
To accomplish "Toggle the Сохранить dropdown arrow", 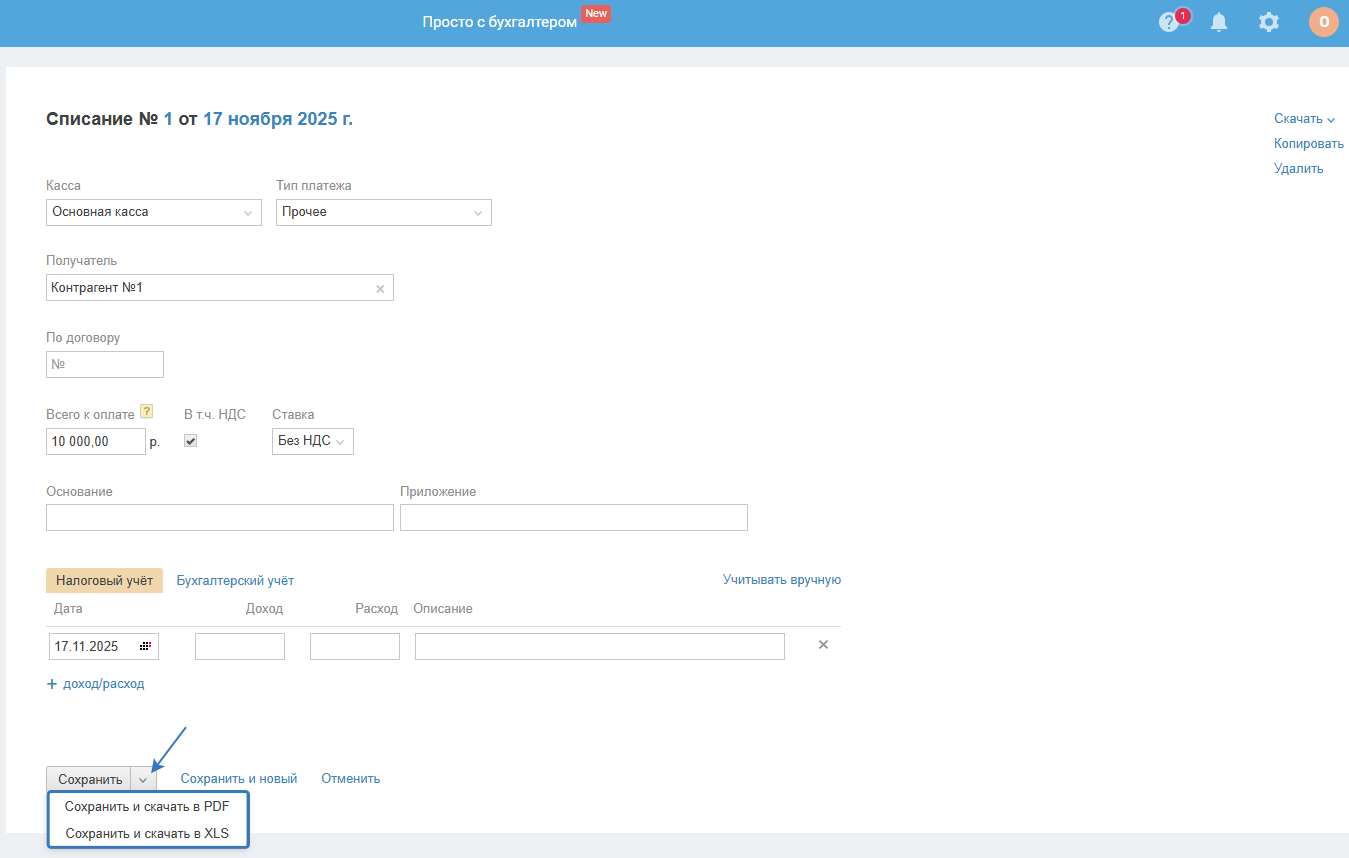I will tap(143, 779).
